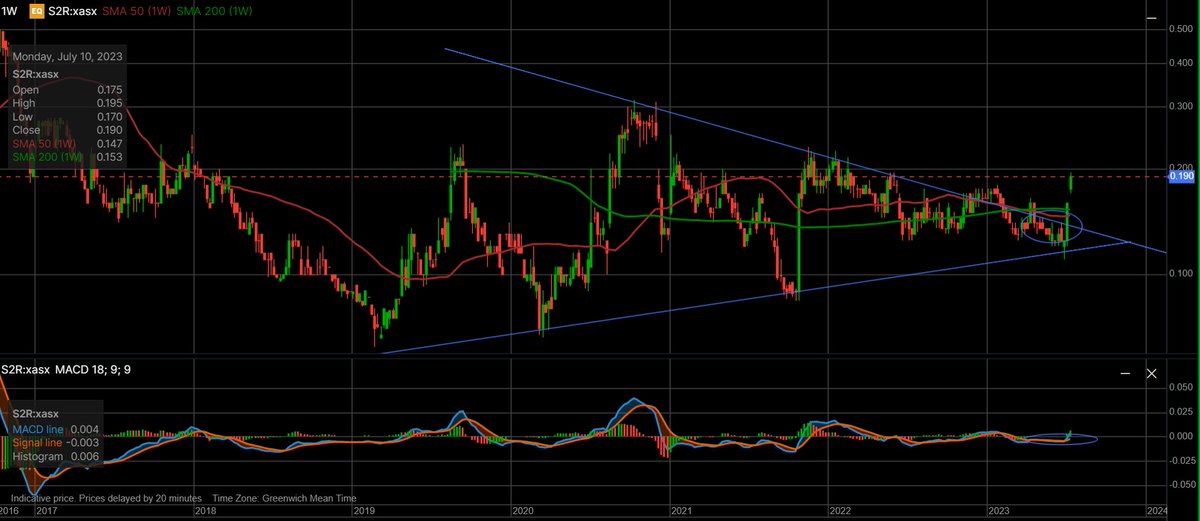The image size is (1200, 521).
Task: Click the SMA 50 value 0.147 tooltip row
Action: pos(67,144)
